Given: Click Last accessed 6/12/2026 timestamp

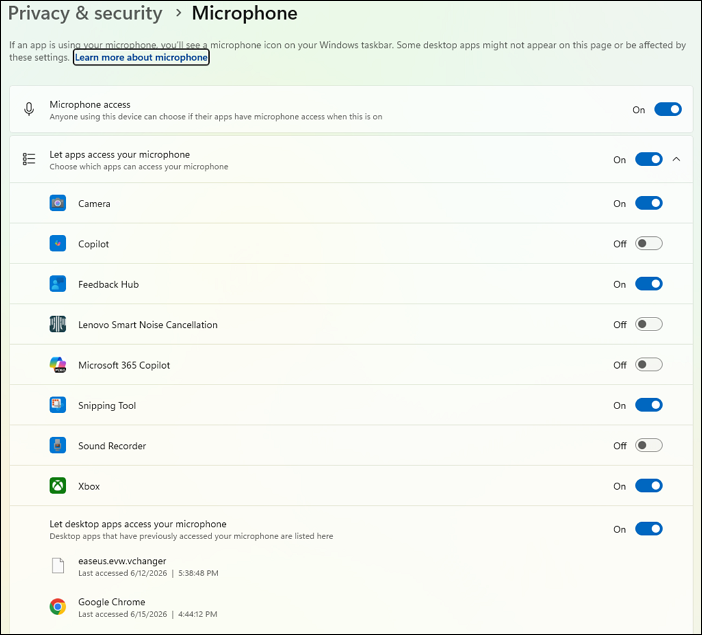Looking at the screenshot, I should pyautogui.click(x=148, y=573).
